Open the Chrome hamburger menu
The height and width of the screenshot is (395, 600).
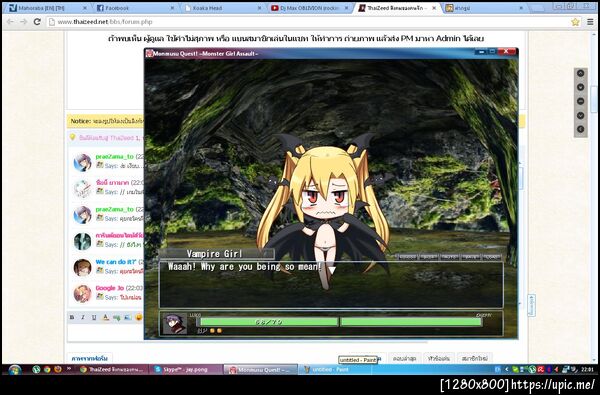590,22
